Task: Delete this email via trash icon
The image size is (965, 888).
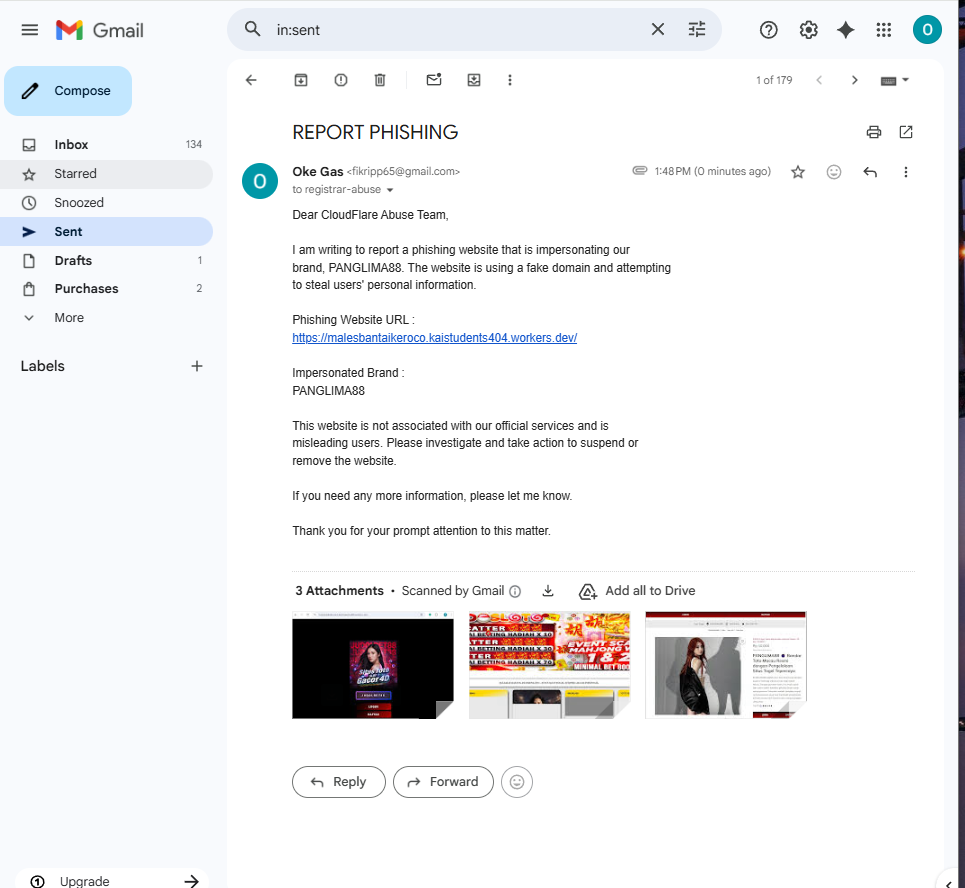Action: point(380,80)
